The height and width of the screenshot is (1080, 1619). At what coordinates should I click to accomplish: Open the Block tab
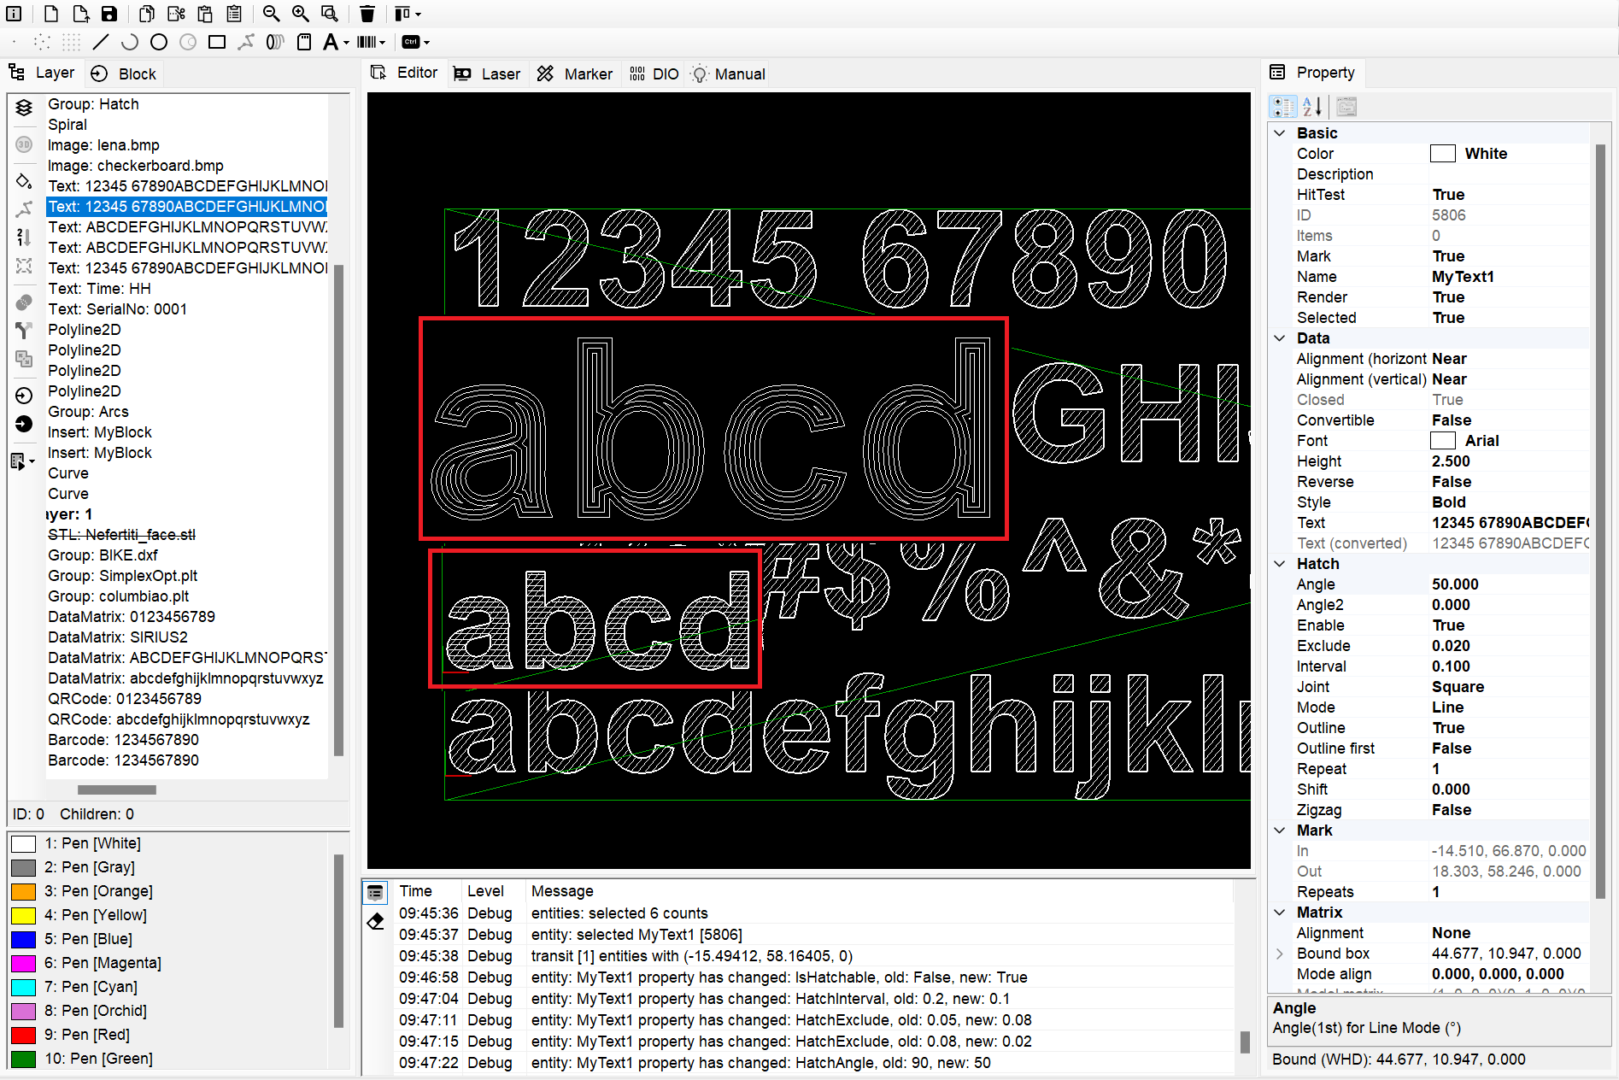coord(124,74)
